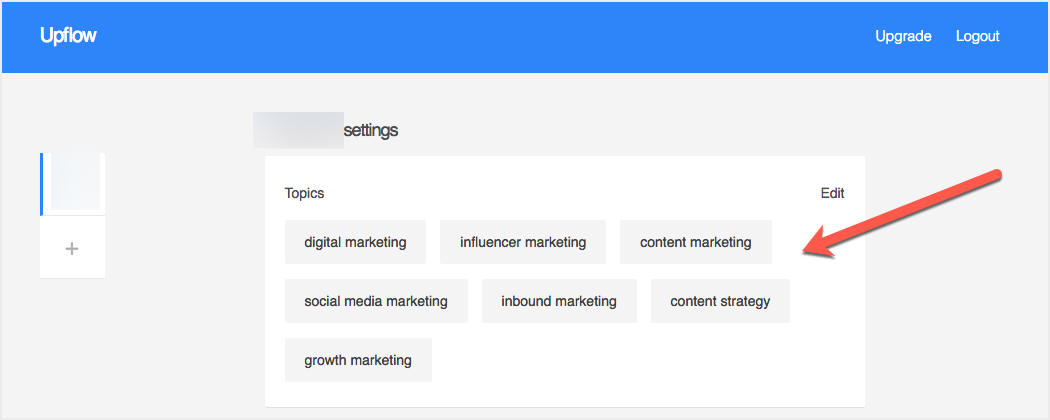Click the blue active indicator on sidebar tile
The height and width of the screenshot is (420, 1050).
(42, 184)
